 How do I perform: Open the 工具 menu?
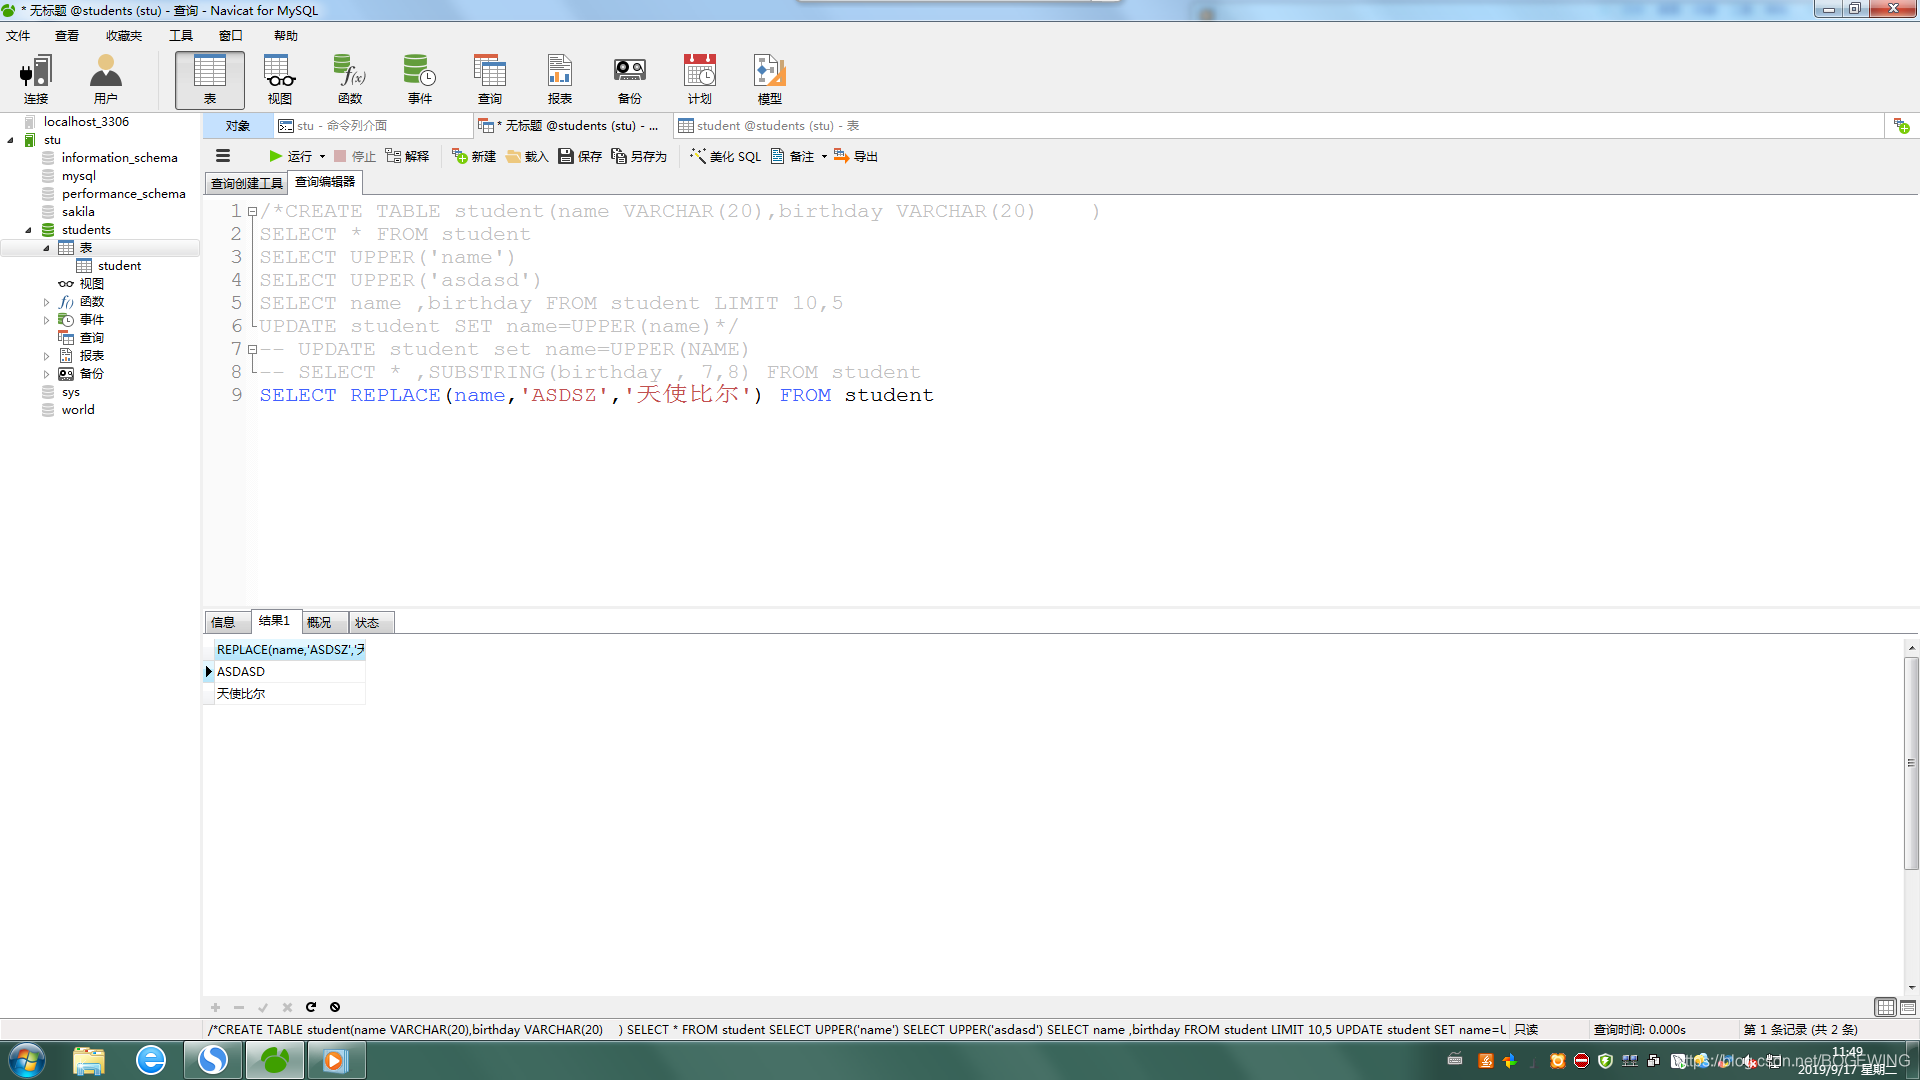(x=181, y=35)
